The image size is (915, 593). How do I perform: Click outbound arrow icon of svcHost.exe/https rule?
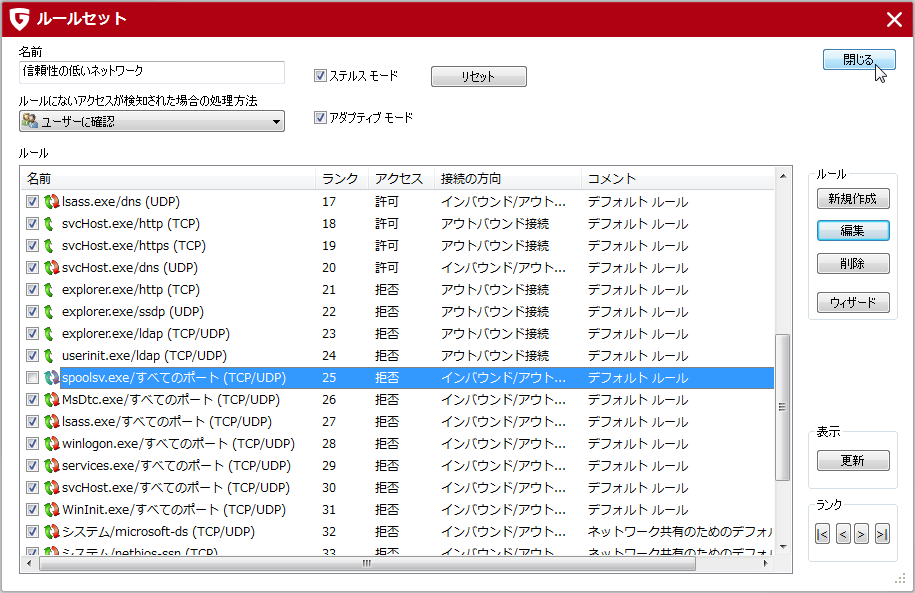click(51, 246)
